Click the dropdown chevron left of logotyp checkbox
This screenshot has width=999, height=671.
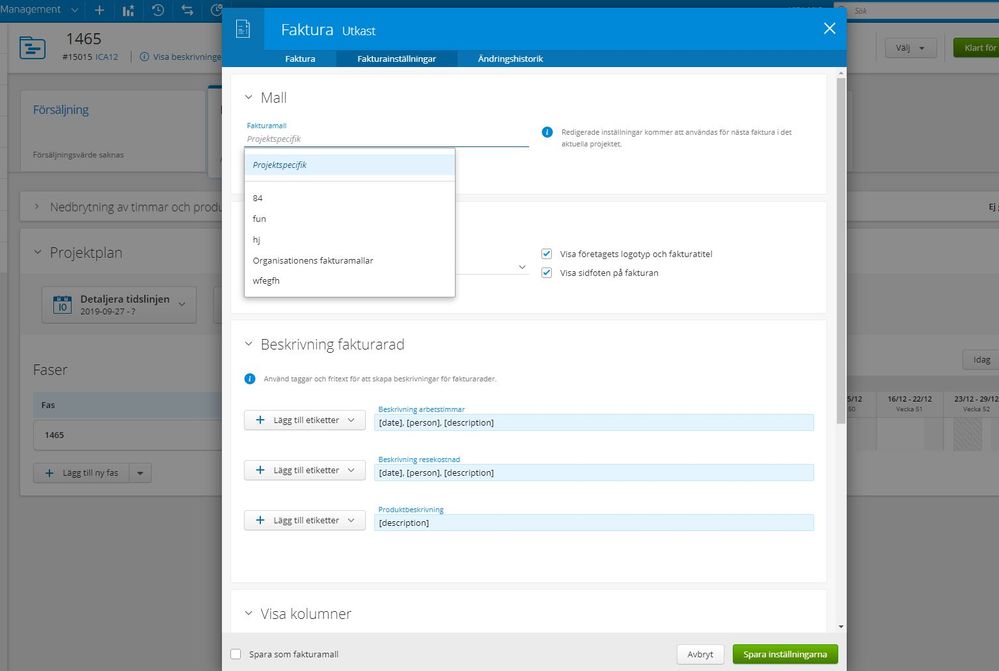click(522, 267)
